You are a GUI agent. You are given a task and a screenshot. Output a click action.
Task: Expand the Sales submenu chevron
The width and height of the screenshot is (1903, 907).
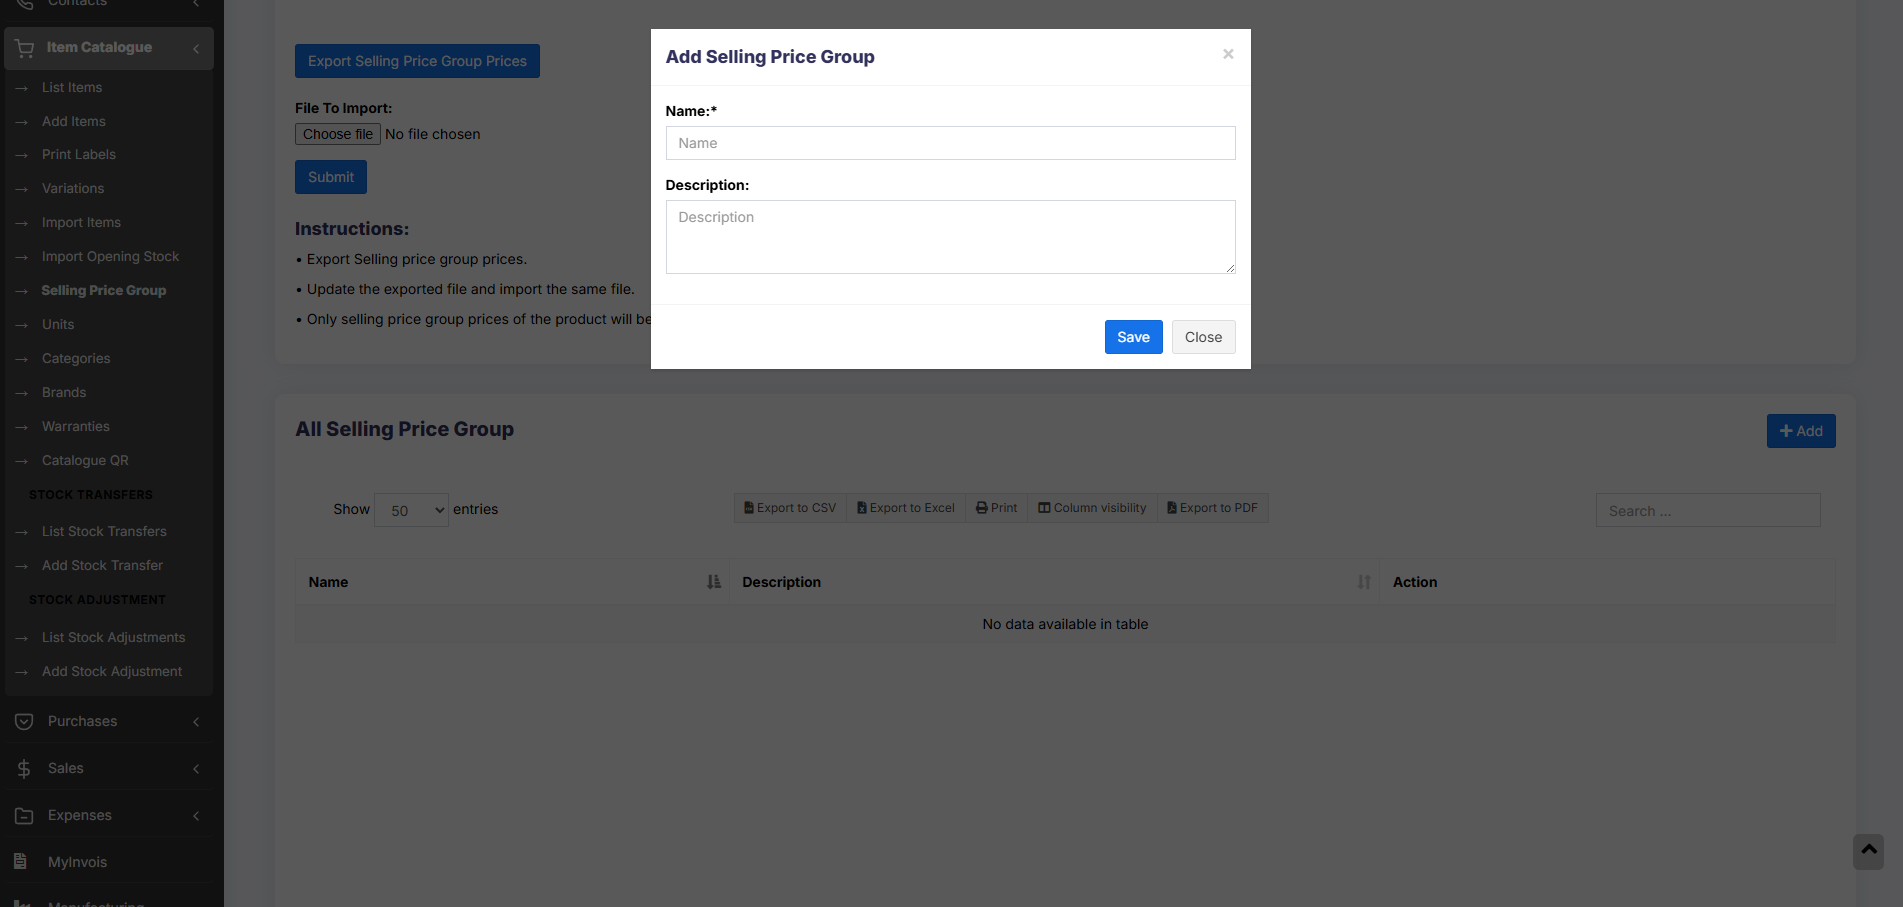[196, 768]
